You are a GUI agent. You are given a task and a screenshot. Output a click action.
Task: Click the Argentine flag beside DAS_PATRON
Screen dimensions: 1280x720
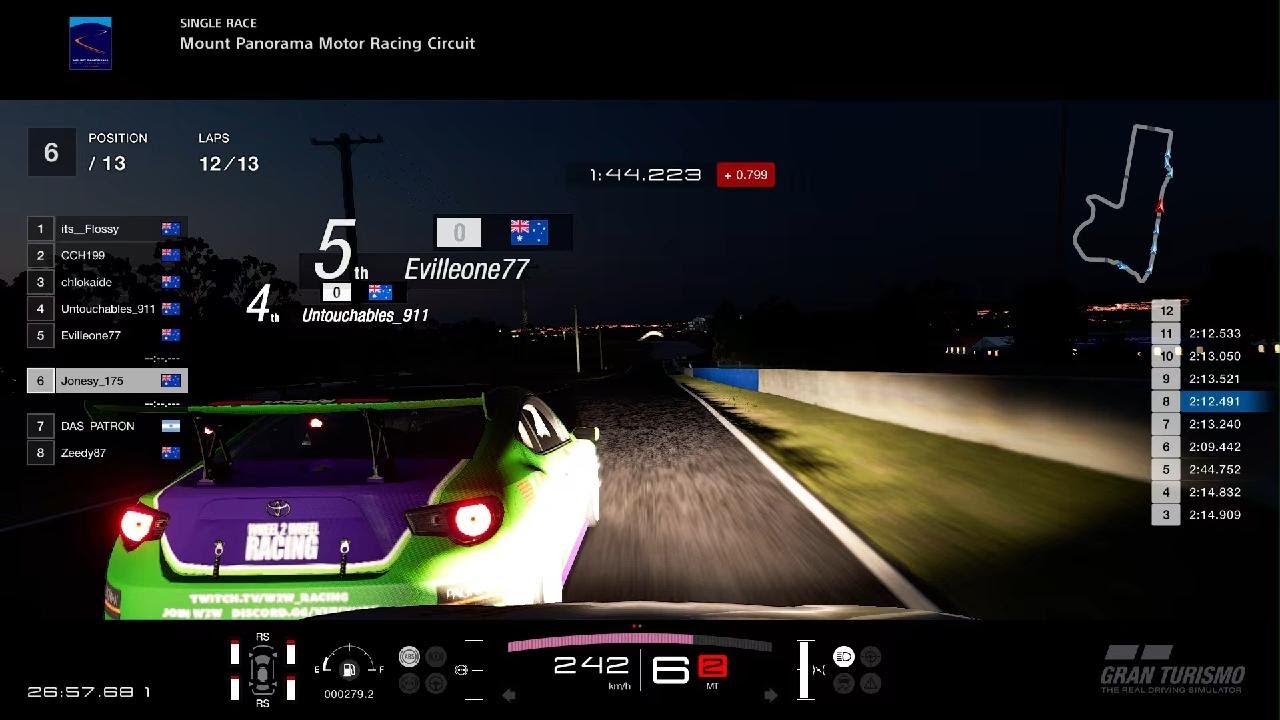pyautogui.click(x=171, y=426)
